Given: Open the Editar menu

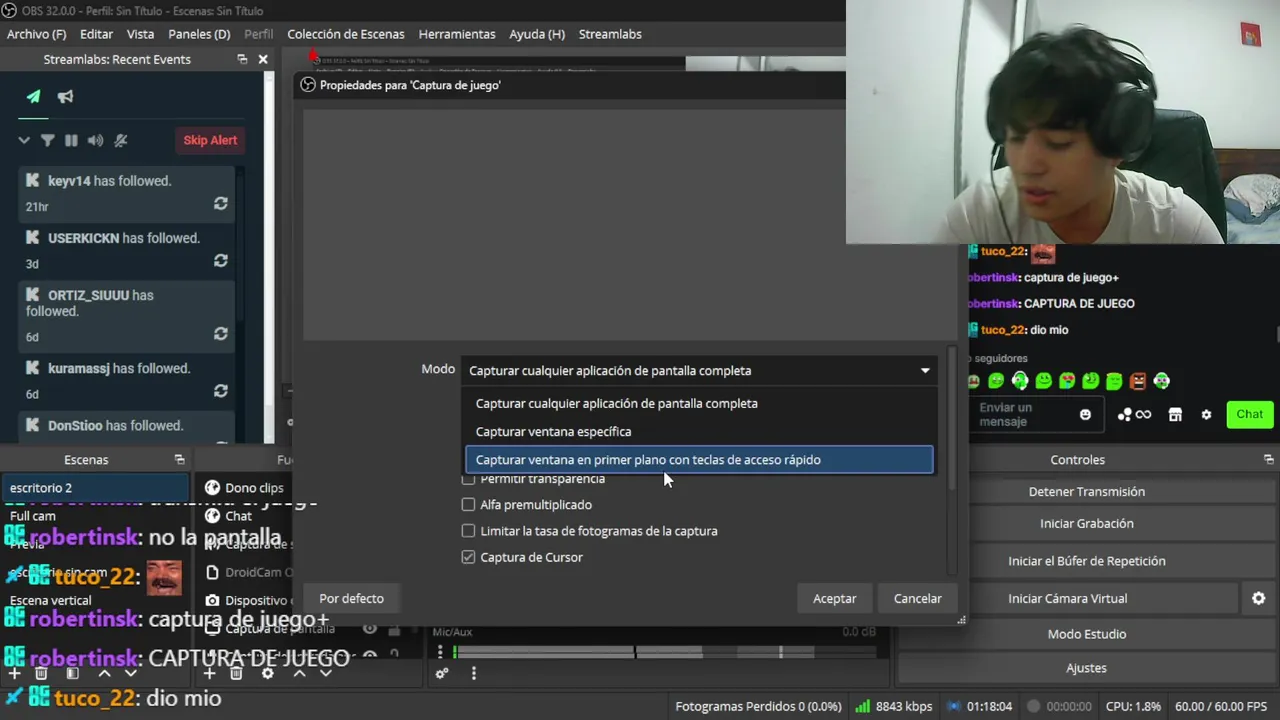Looking at the screenshot, I should click(96, 34).
